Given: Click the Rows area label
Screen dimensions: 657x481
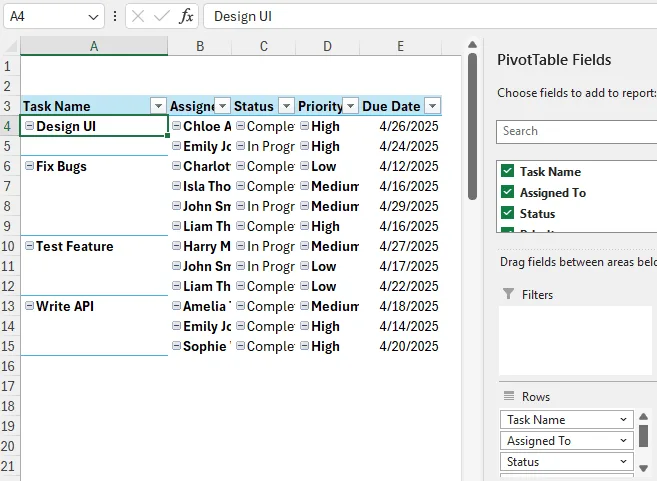Looking at the screenshot, I should [x=536, y=397].
